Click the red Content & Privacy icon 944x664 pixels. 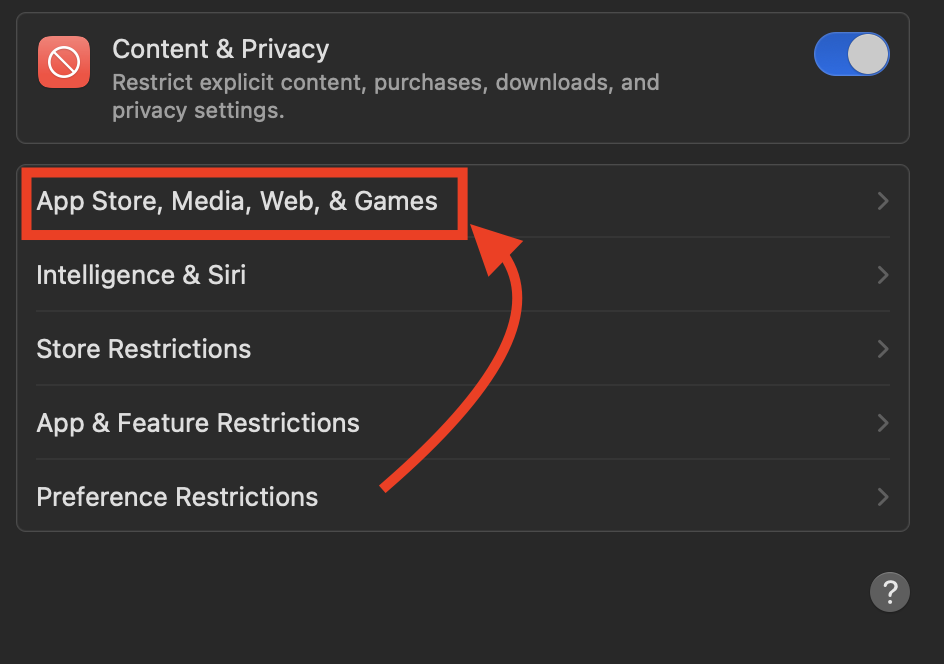point(64,62)
